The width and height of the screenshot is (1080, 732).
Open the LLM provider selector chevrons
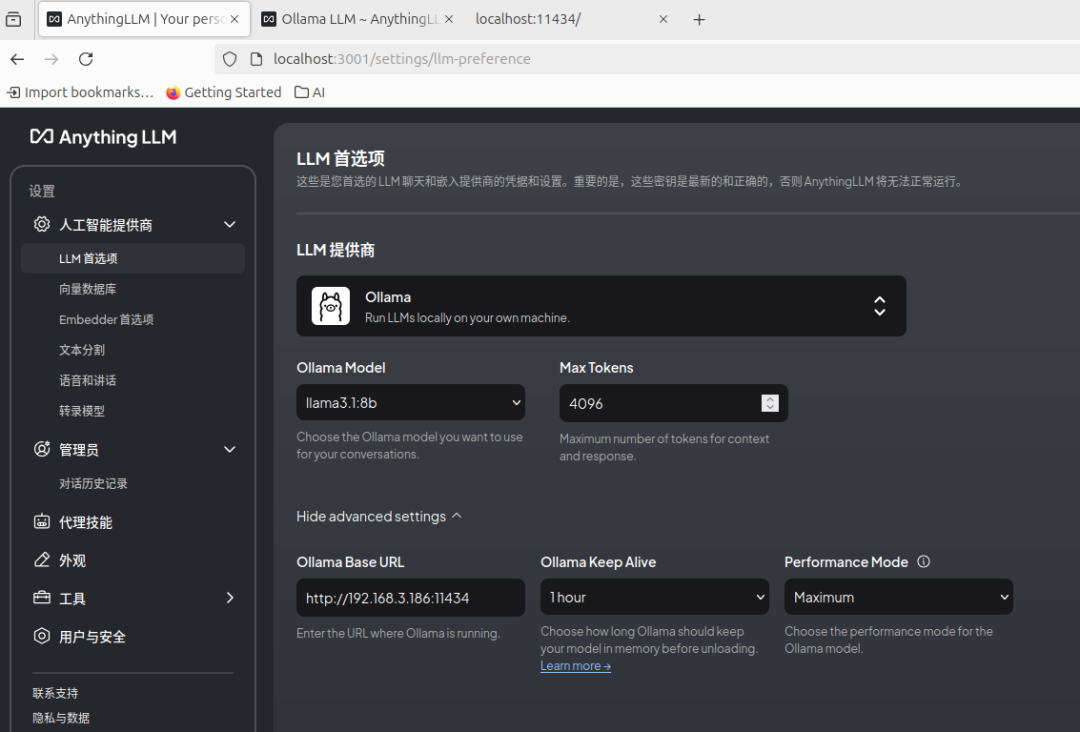[879, 306]
